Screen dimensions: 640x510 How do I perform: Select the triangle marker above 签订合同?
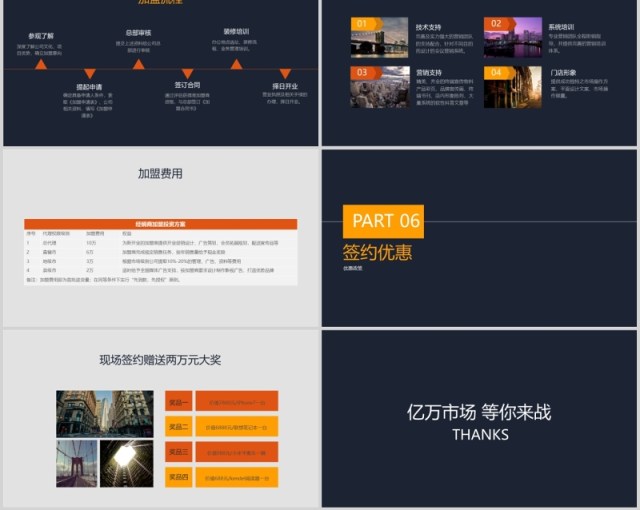point(187,74)
